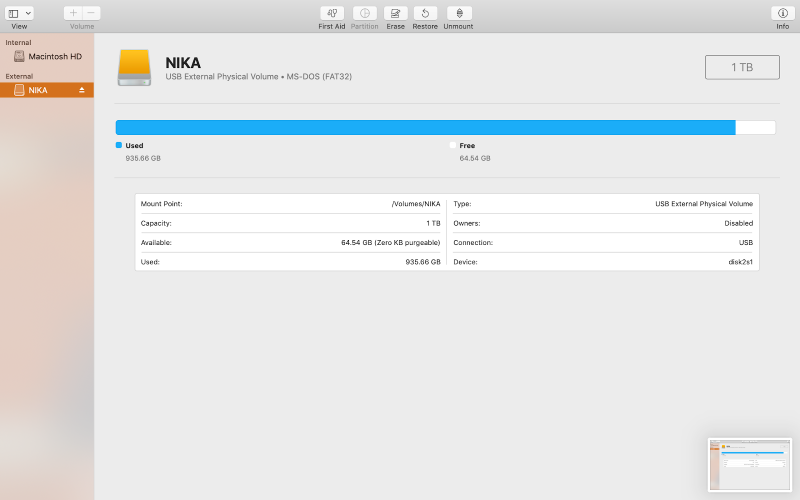The image size is (800, 500).
Task: Remove a volume with the minus button
Action: coord(91,13)
